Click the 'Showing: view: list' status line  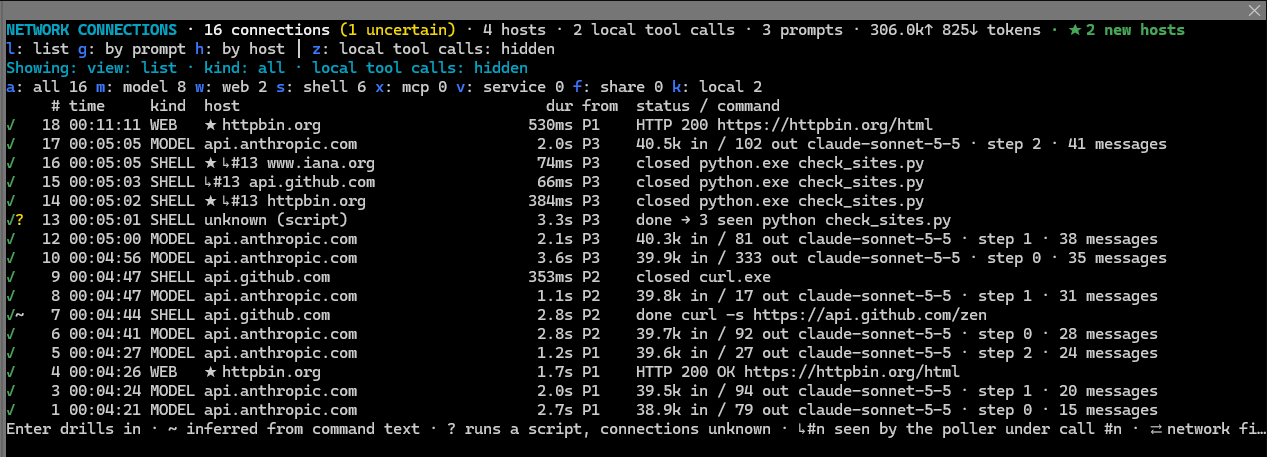point(267,68)
